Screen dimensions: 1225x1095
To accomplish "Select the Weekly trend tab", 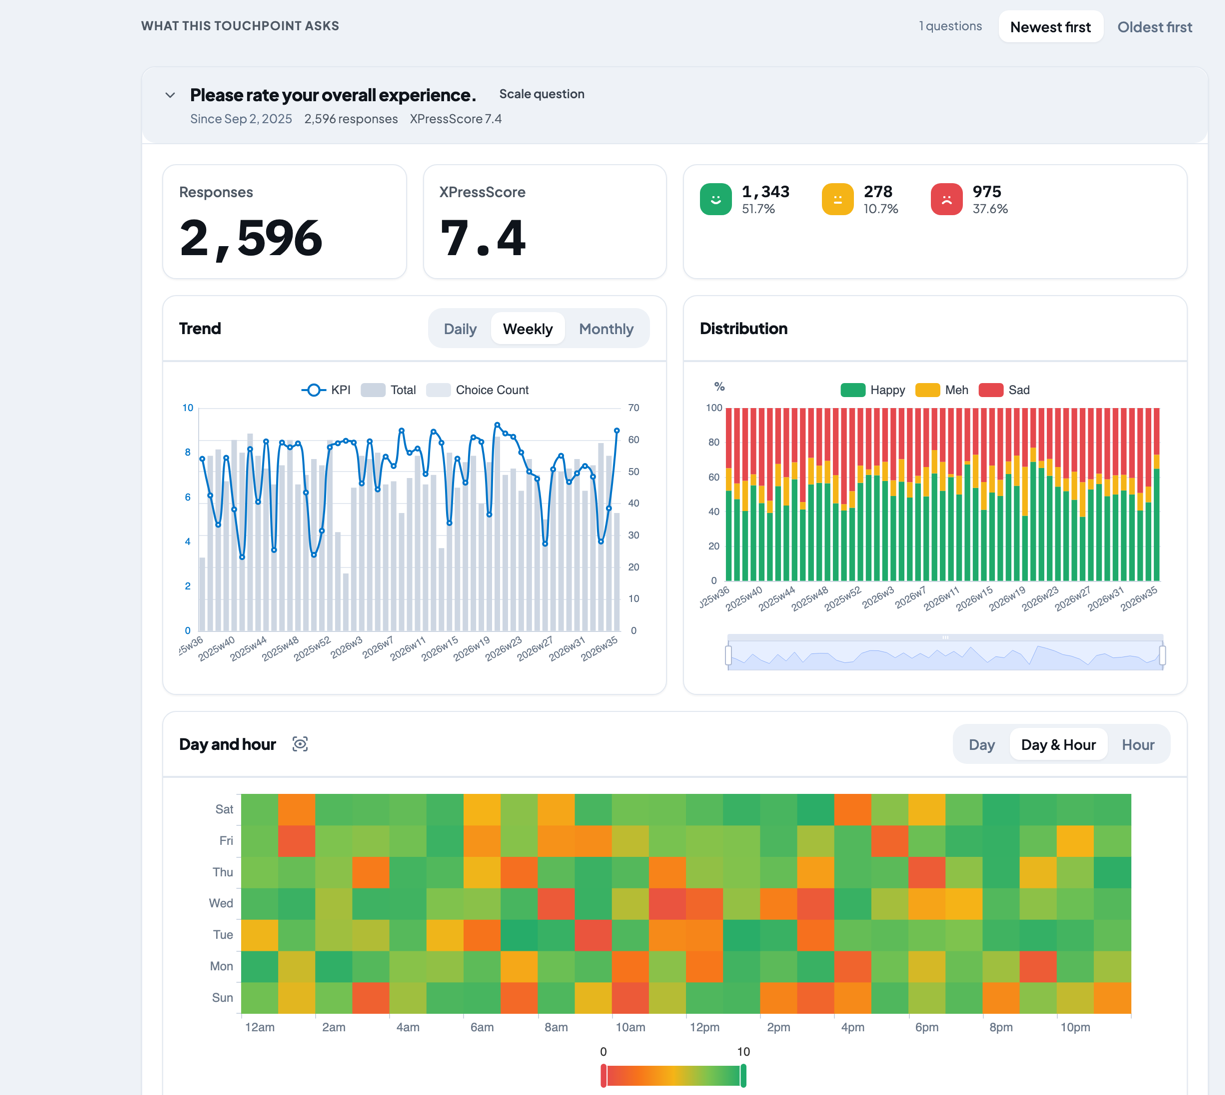I will pyautogui.click(x=528, y=329).
